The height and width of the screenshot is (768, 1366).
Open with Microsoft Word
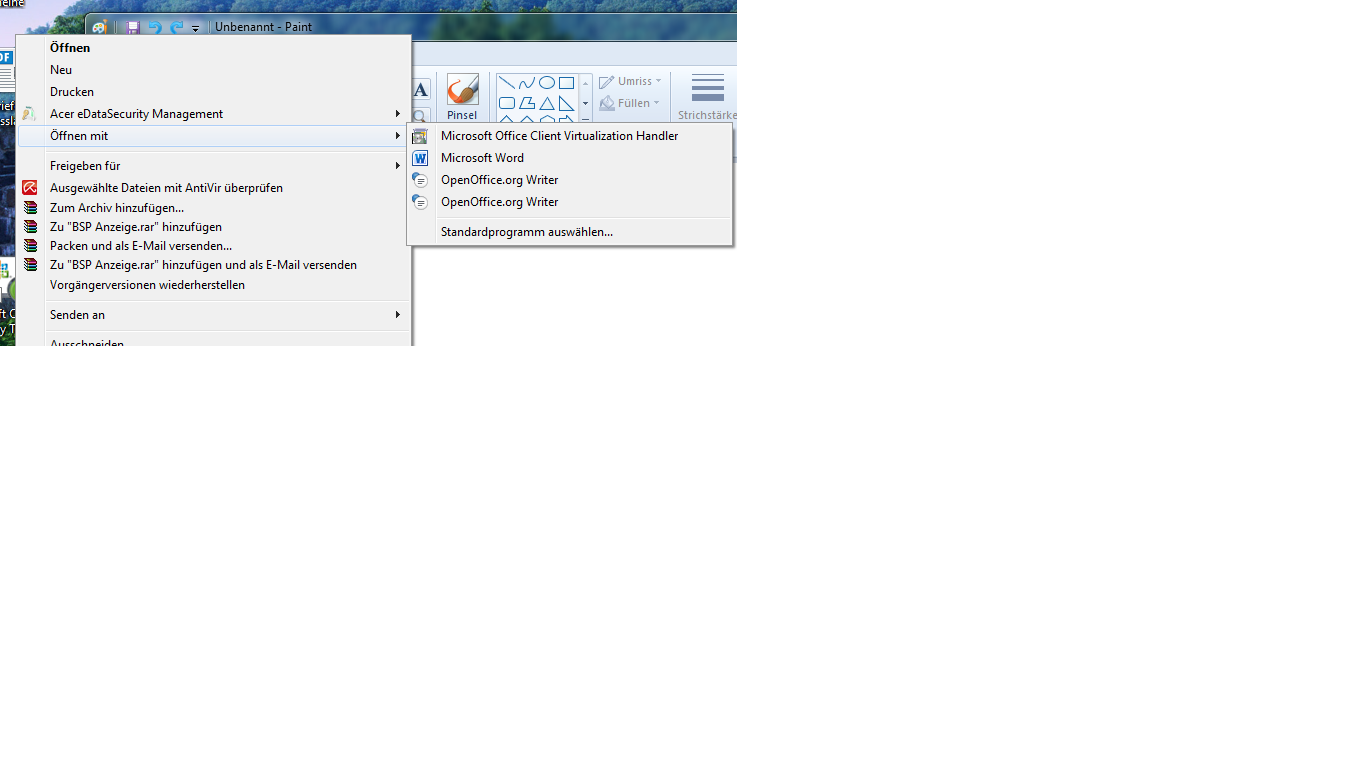tap(482, 158)
